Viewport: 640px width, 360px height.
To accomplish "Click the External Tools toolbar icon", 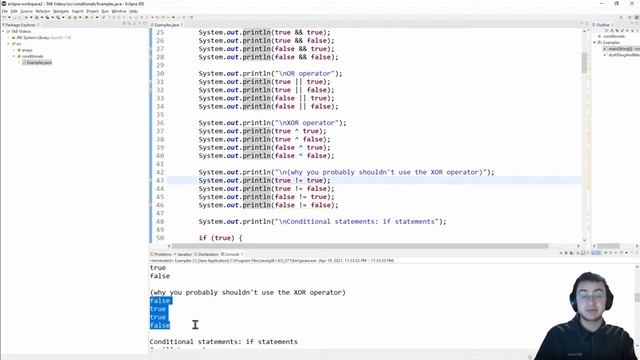I will 58,18.
